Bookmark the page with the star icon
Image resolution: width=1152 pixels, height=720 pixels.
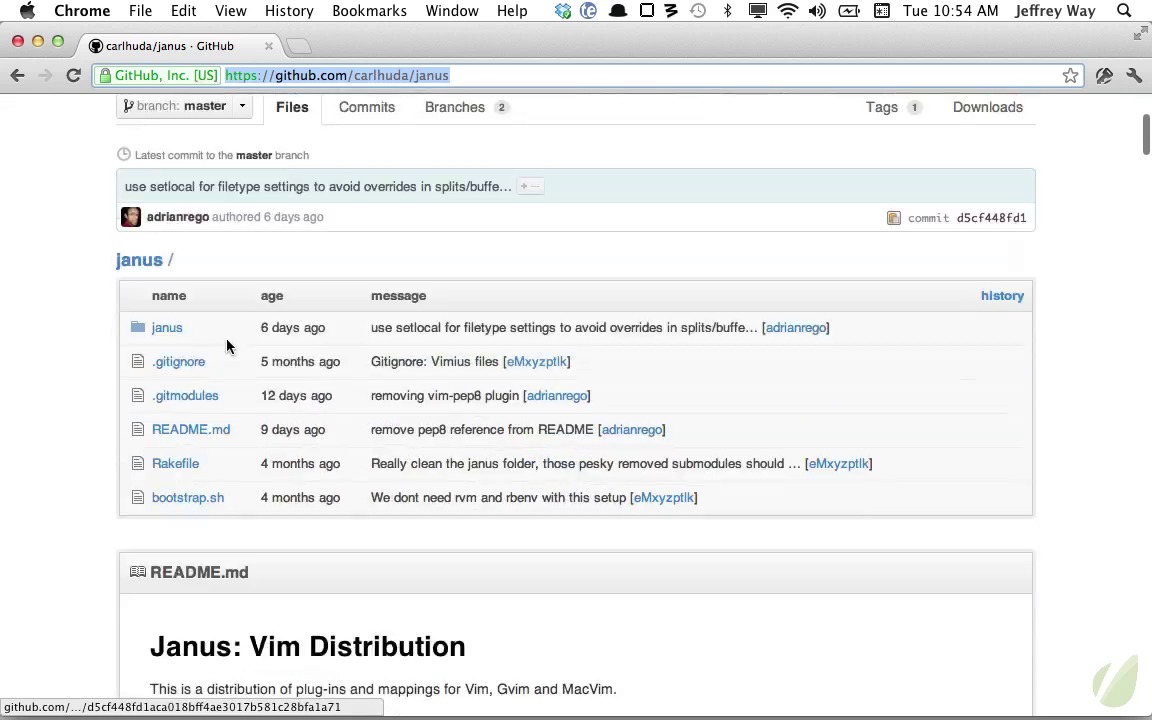[x=1070, y=75]
